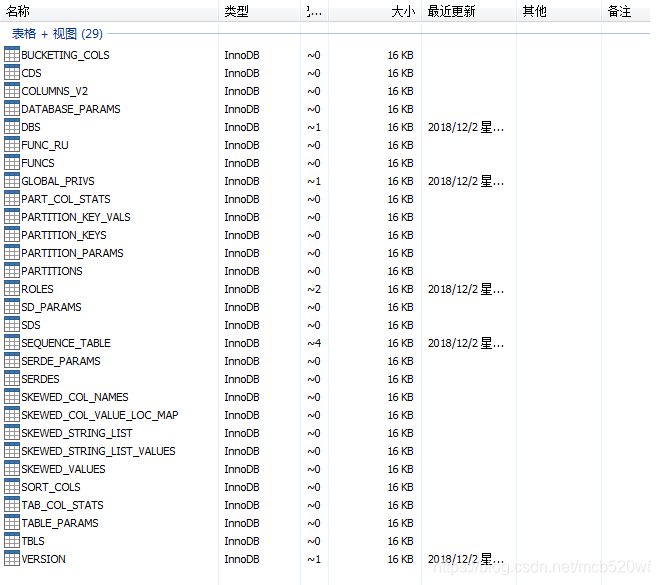The image size is (661, 585).
Task: Click the TBLS table icon
Action: pyautogui.click(x=12, y=541)
